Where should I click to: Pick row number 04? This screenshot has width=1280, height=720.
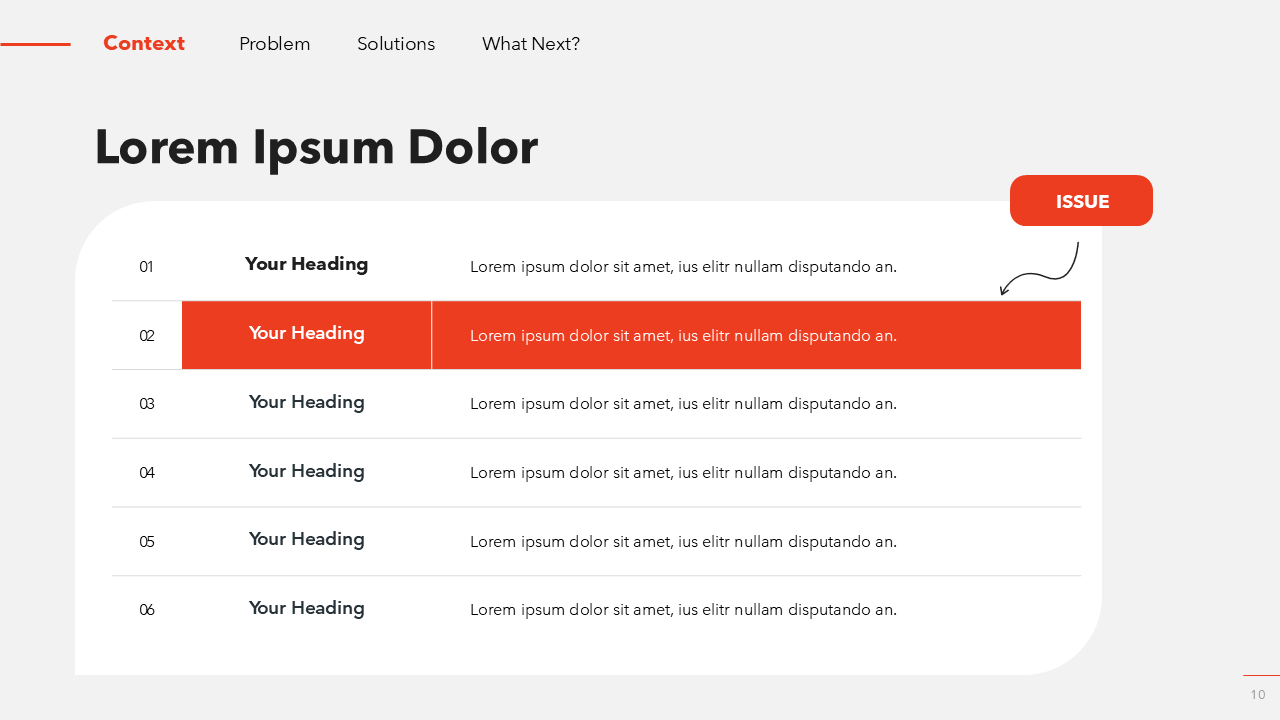[147, 473]
